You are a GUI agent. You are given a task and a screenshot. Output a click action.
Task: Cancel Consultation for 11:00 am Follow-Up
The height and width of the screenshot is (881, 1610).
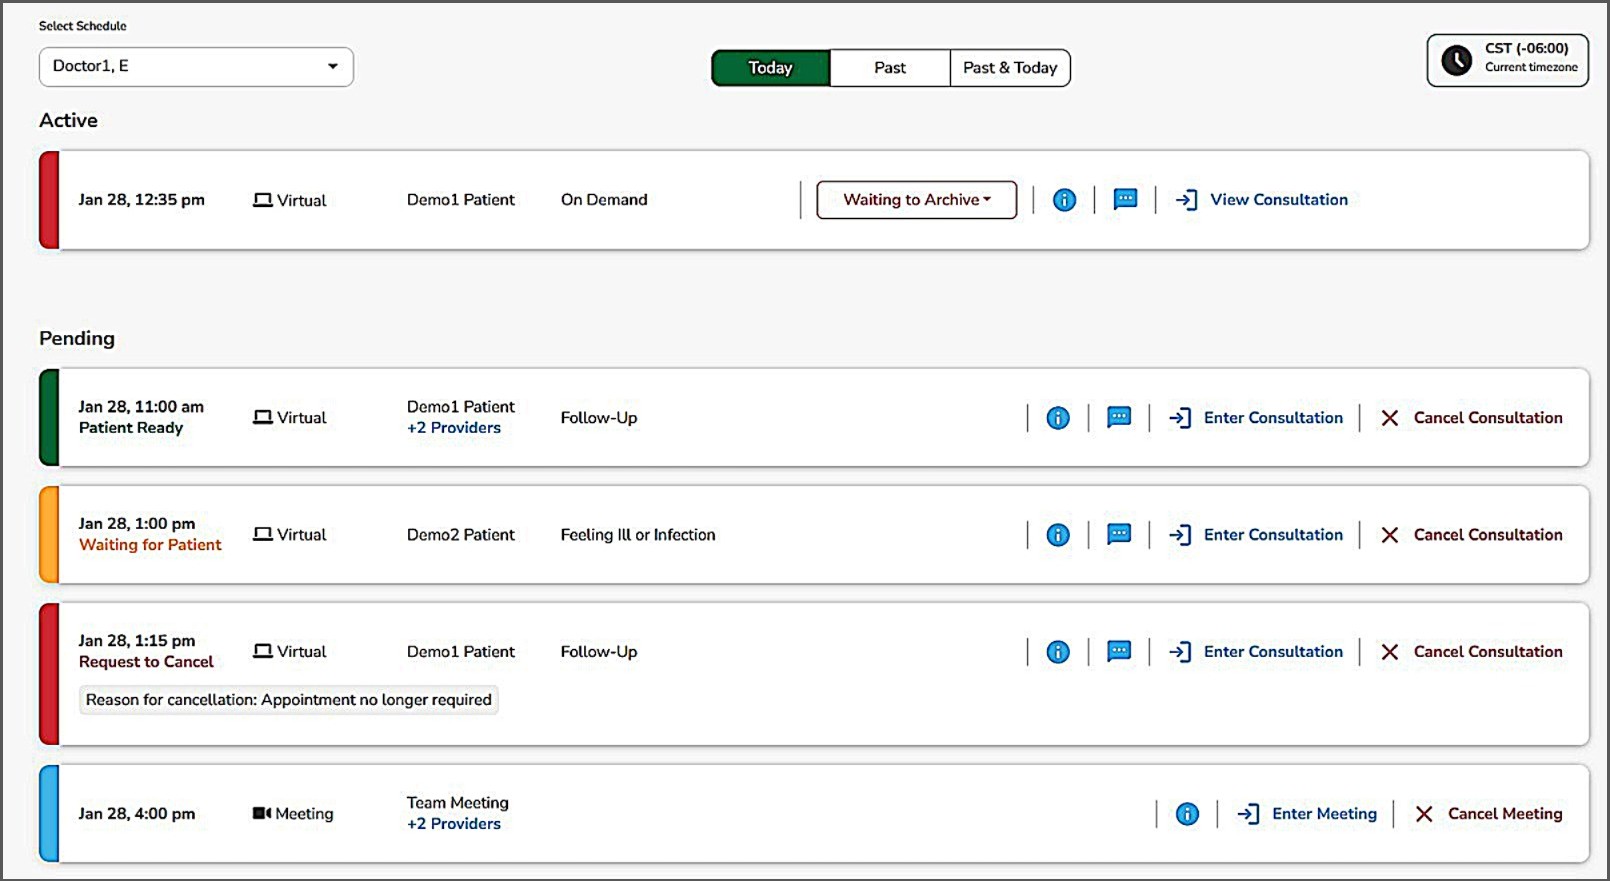point(1486,418)
